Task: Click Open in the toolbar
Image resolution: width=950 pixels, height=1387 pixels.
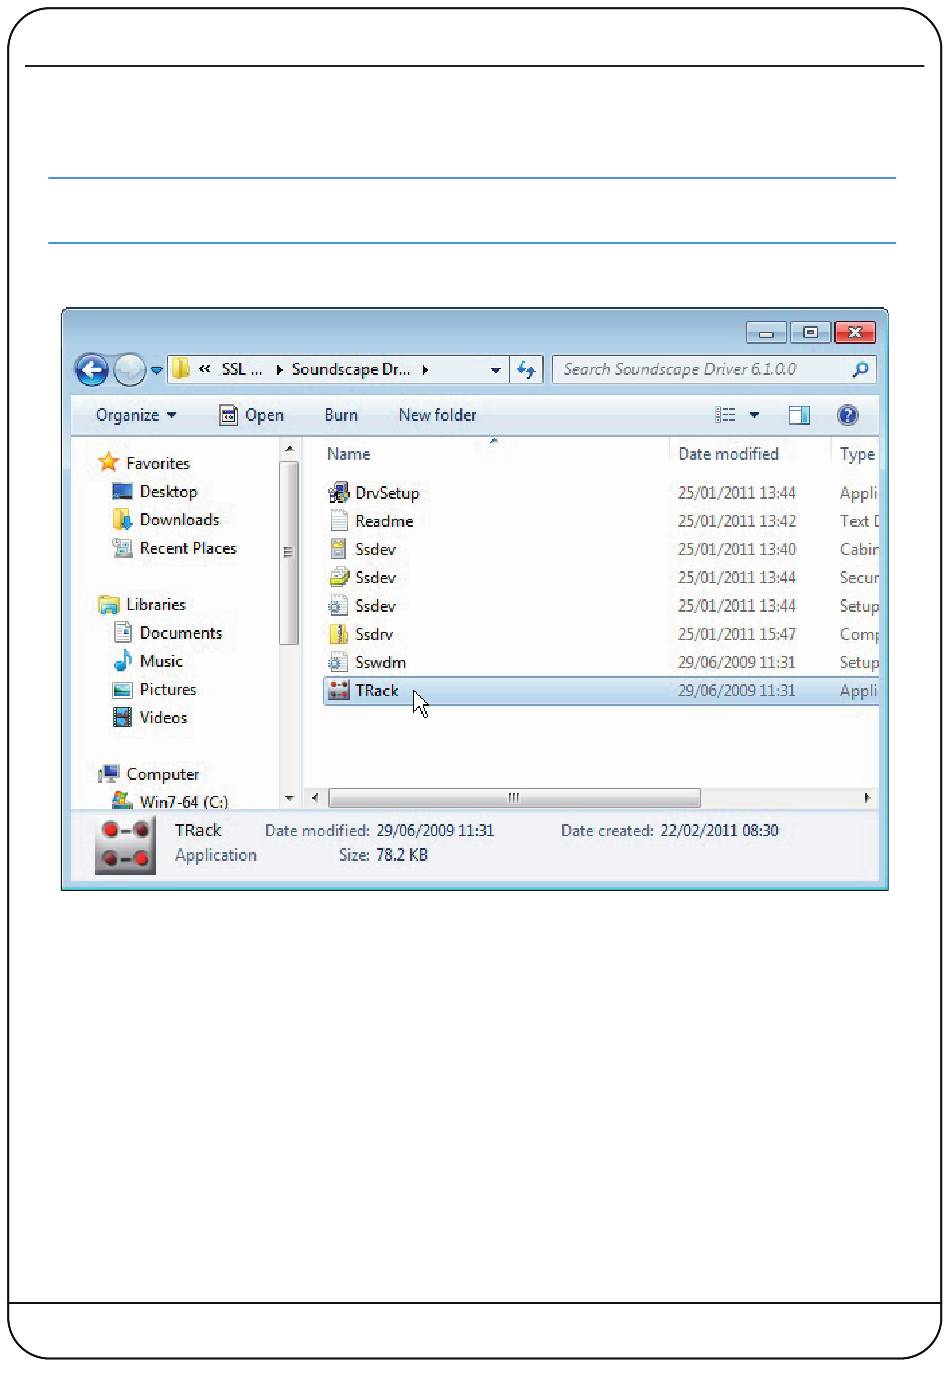Action: [252, 415]
